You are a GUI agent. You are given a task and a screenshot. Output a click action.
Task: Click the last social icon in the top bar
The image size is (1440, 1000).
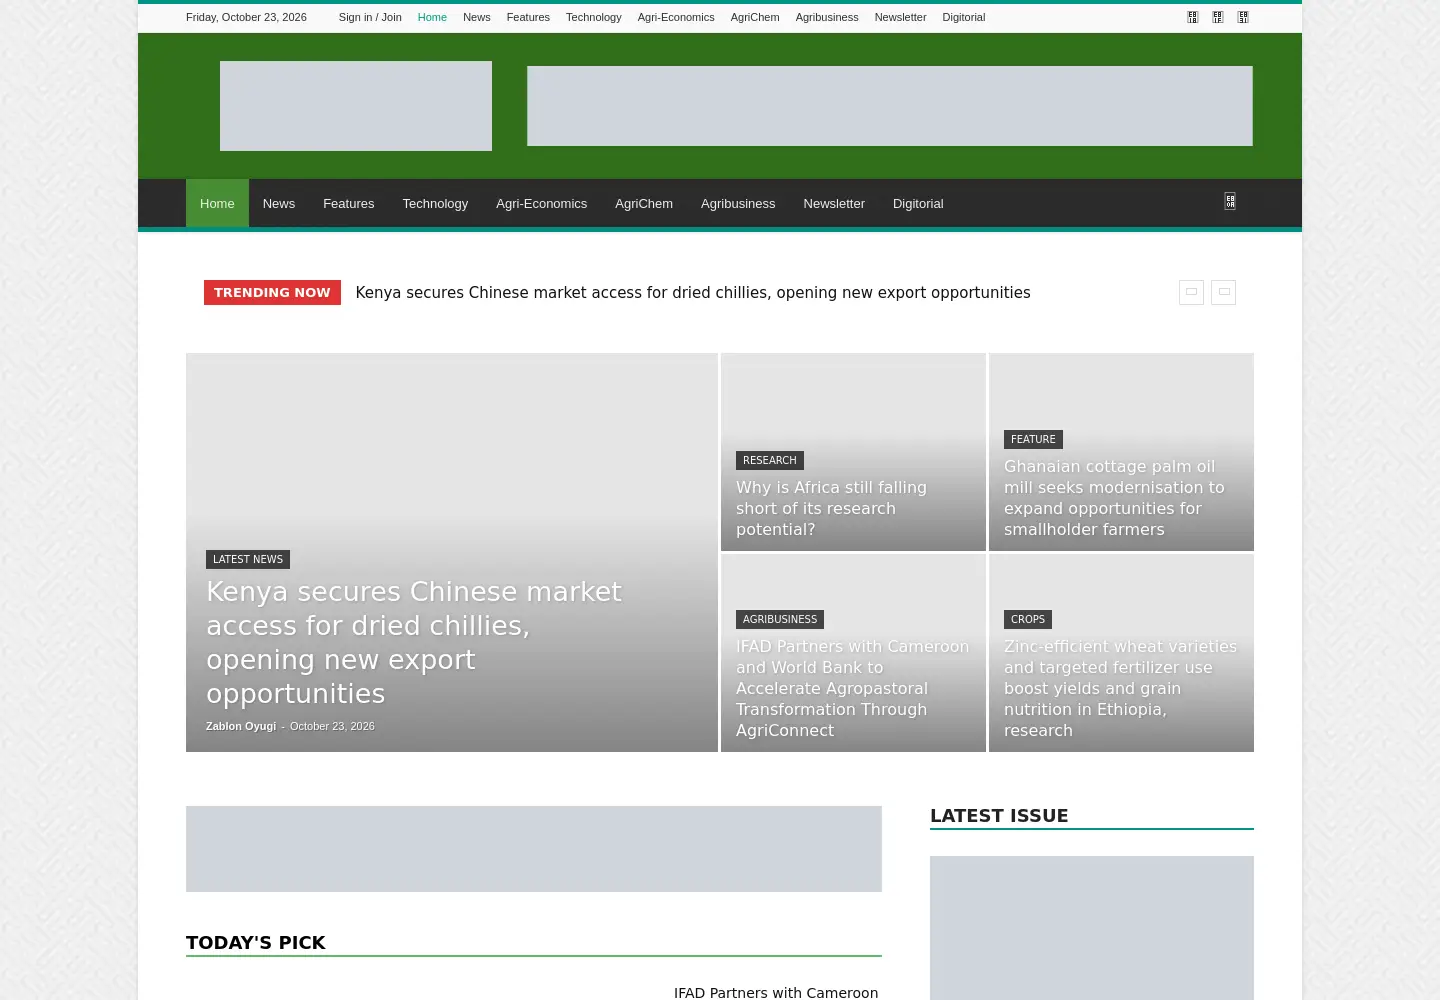1243,17
